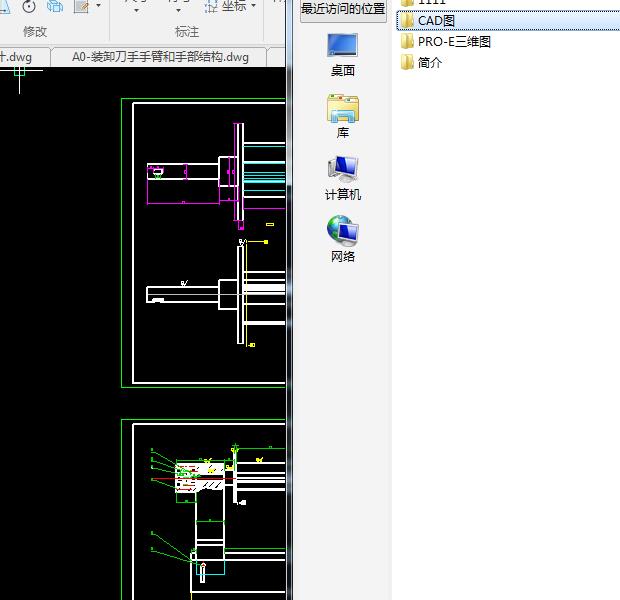This screenshot has height=600, width=620.
Task: Click the blue 3D box modify icon
Action: point(55,6)
